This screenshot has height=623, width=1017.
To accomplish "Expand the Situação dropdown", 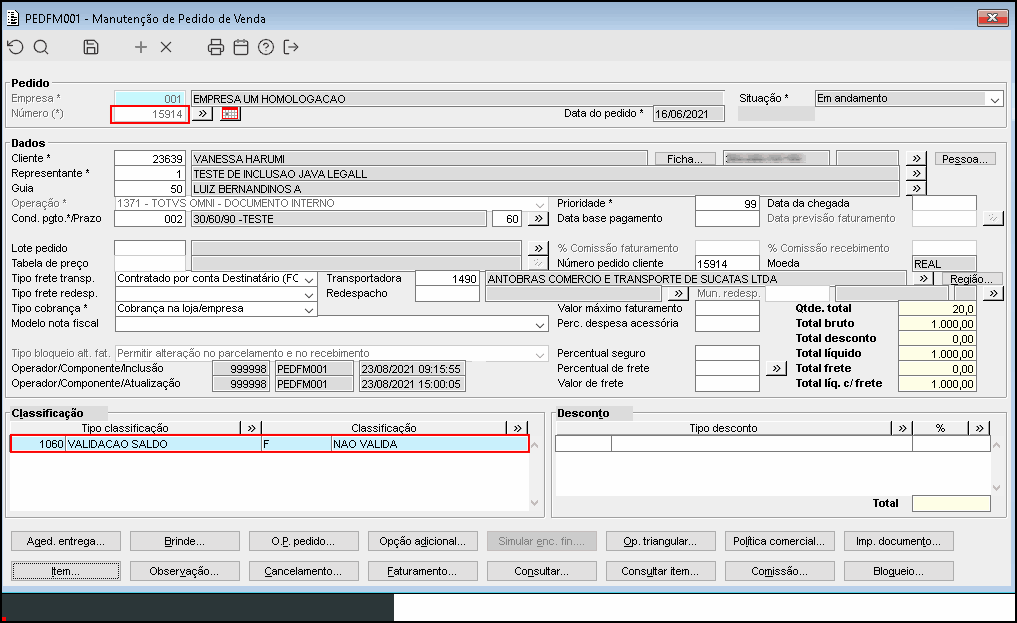I will click(993, 99).
